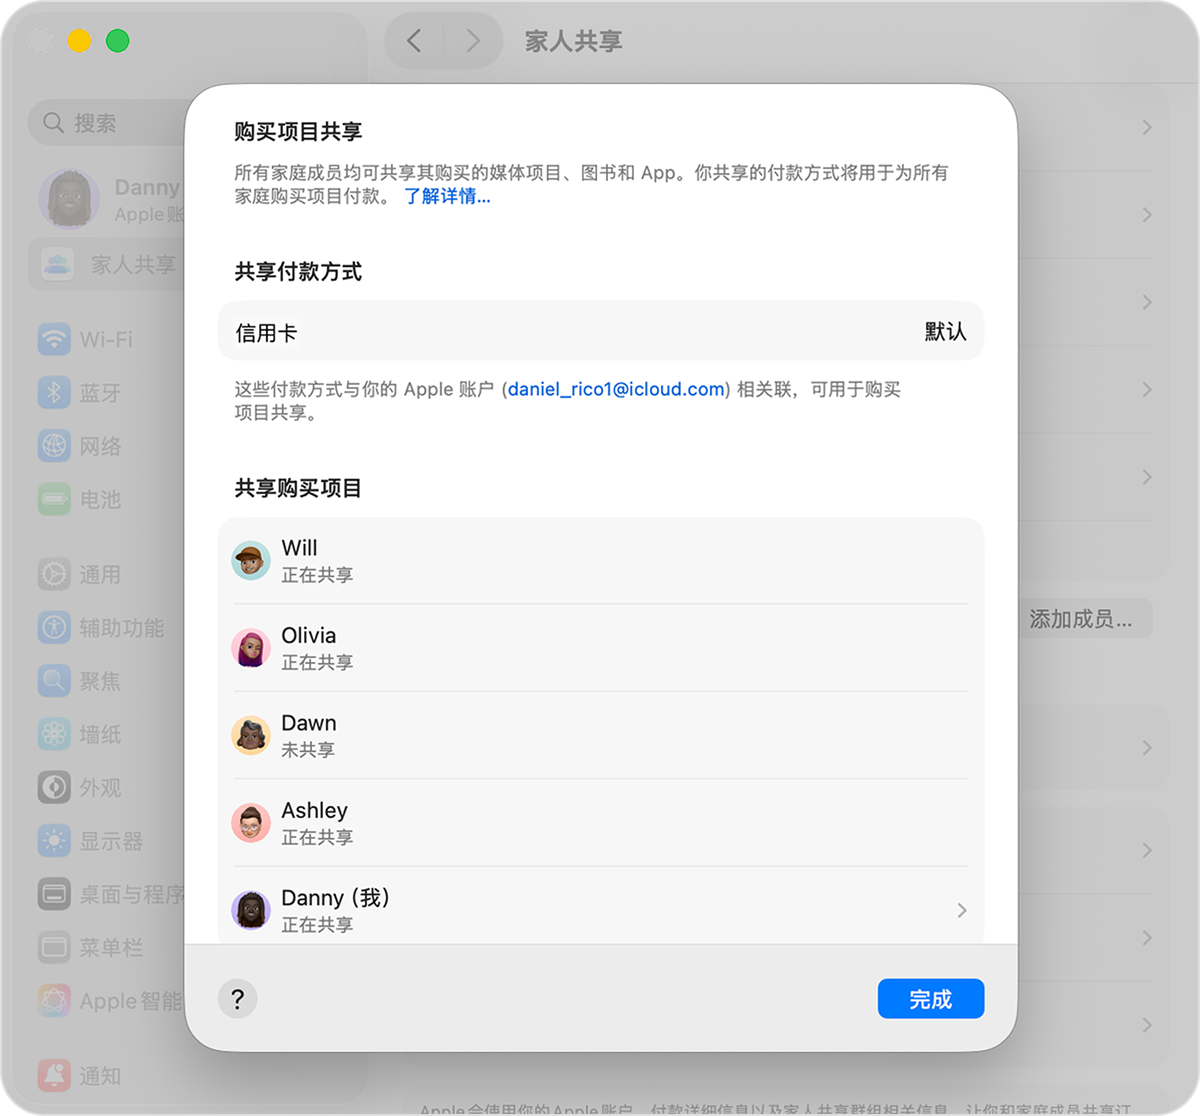1200x1116 pixels.
Task: Toggle Will's 正在共享 status
Action: 600,560
